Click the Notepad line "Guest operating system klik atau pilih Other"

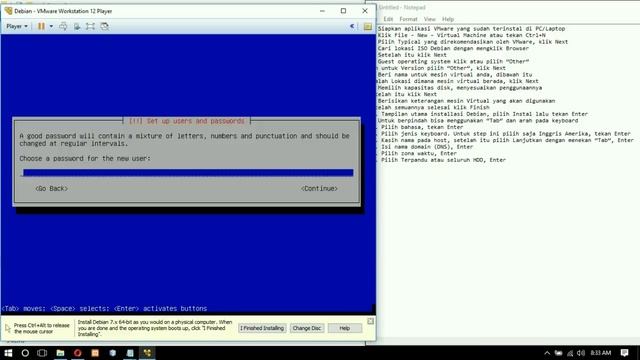453,61
